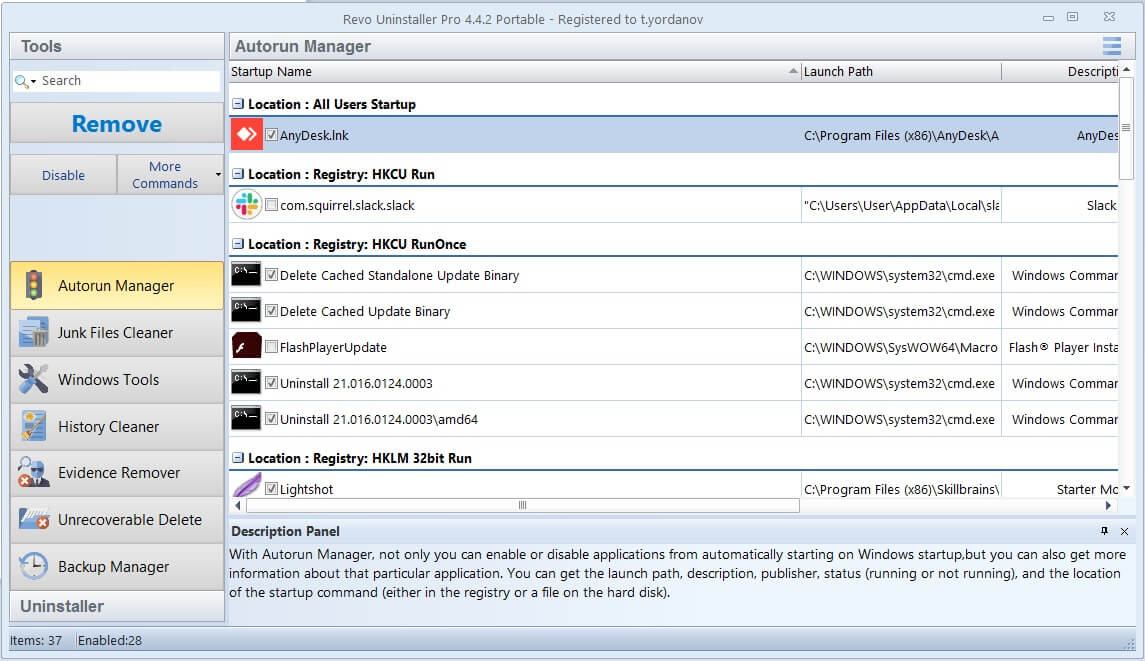Click the search magnifier icon
This screenshot has width=1145, height=661.
[21, 81]
